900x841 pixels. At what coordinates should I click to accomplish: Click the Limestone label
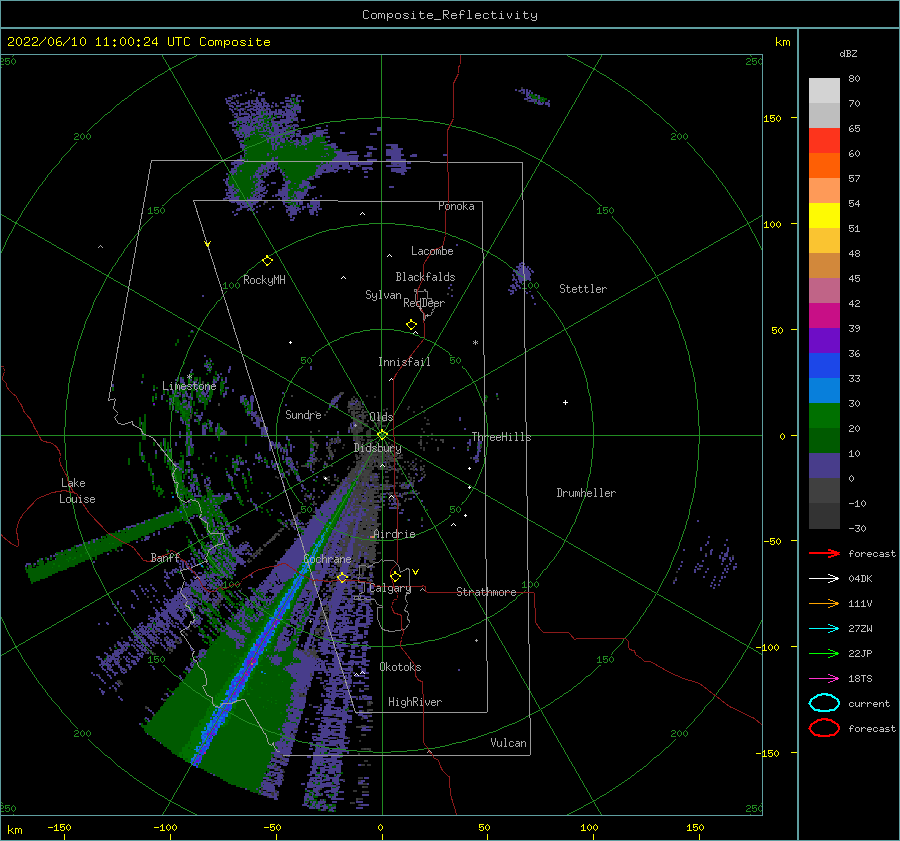(189, 386)
